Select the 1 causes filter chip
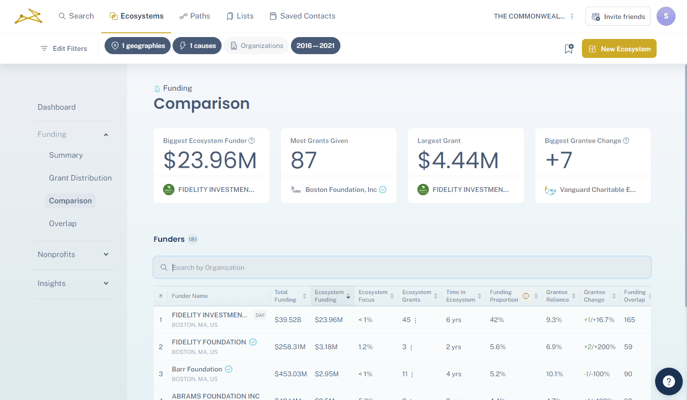Image resolution: width=687 pixels, height=400 pixels. (x=197, y=46)
